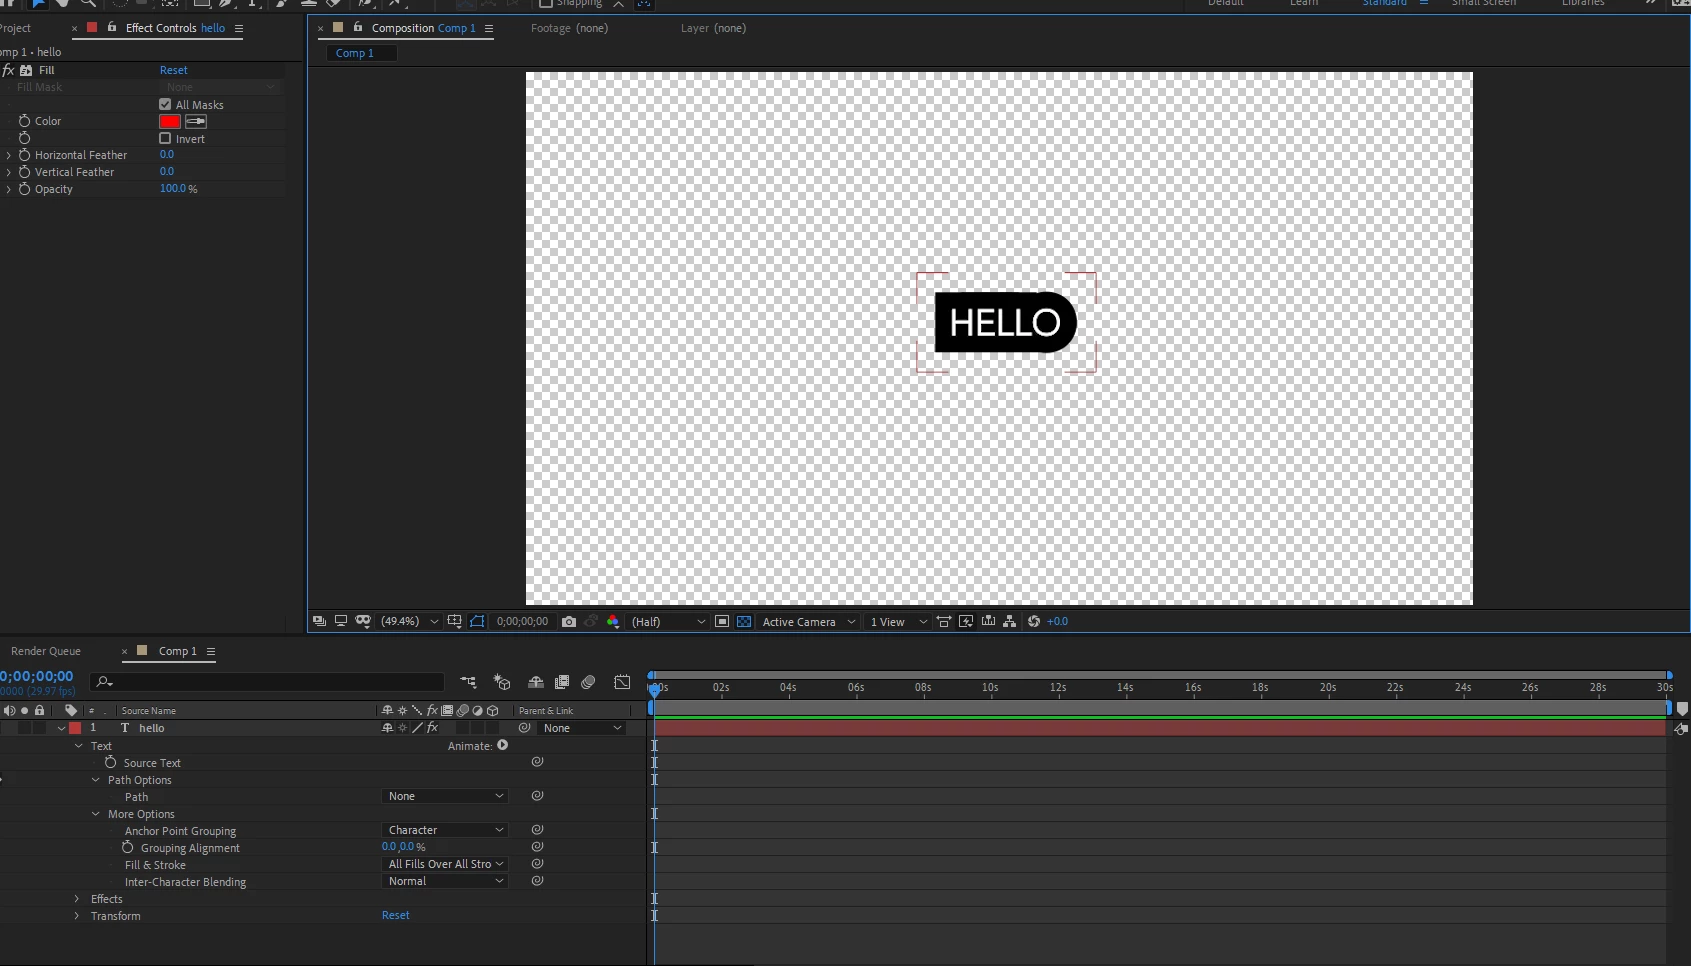This screenshot has width=1691, height=966.
Task: Click the Primary Viewer monitor icon
Action: [x=341, y=621]
